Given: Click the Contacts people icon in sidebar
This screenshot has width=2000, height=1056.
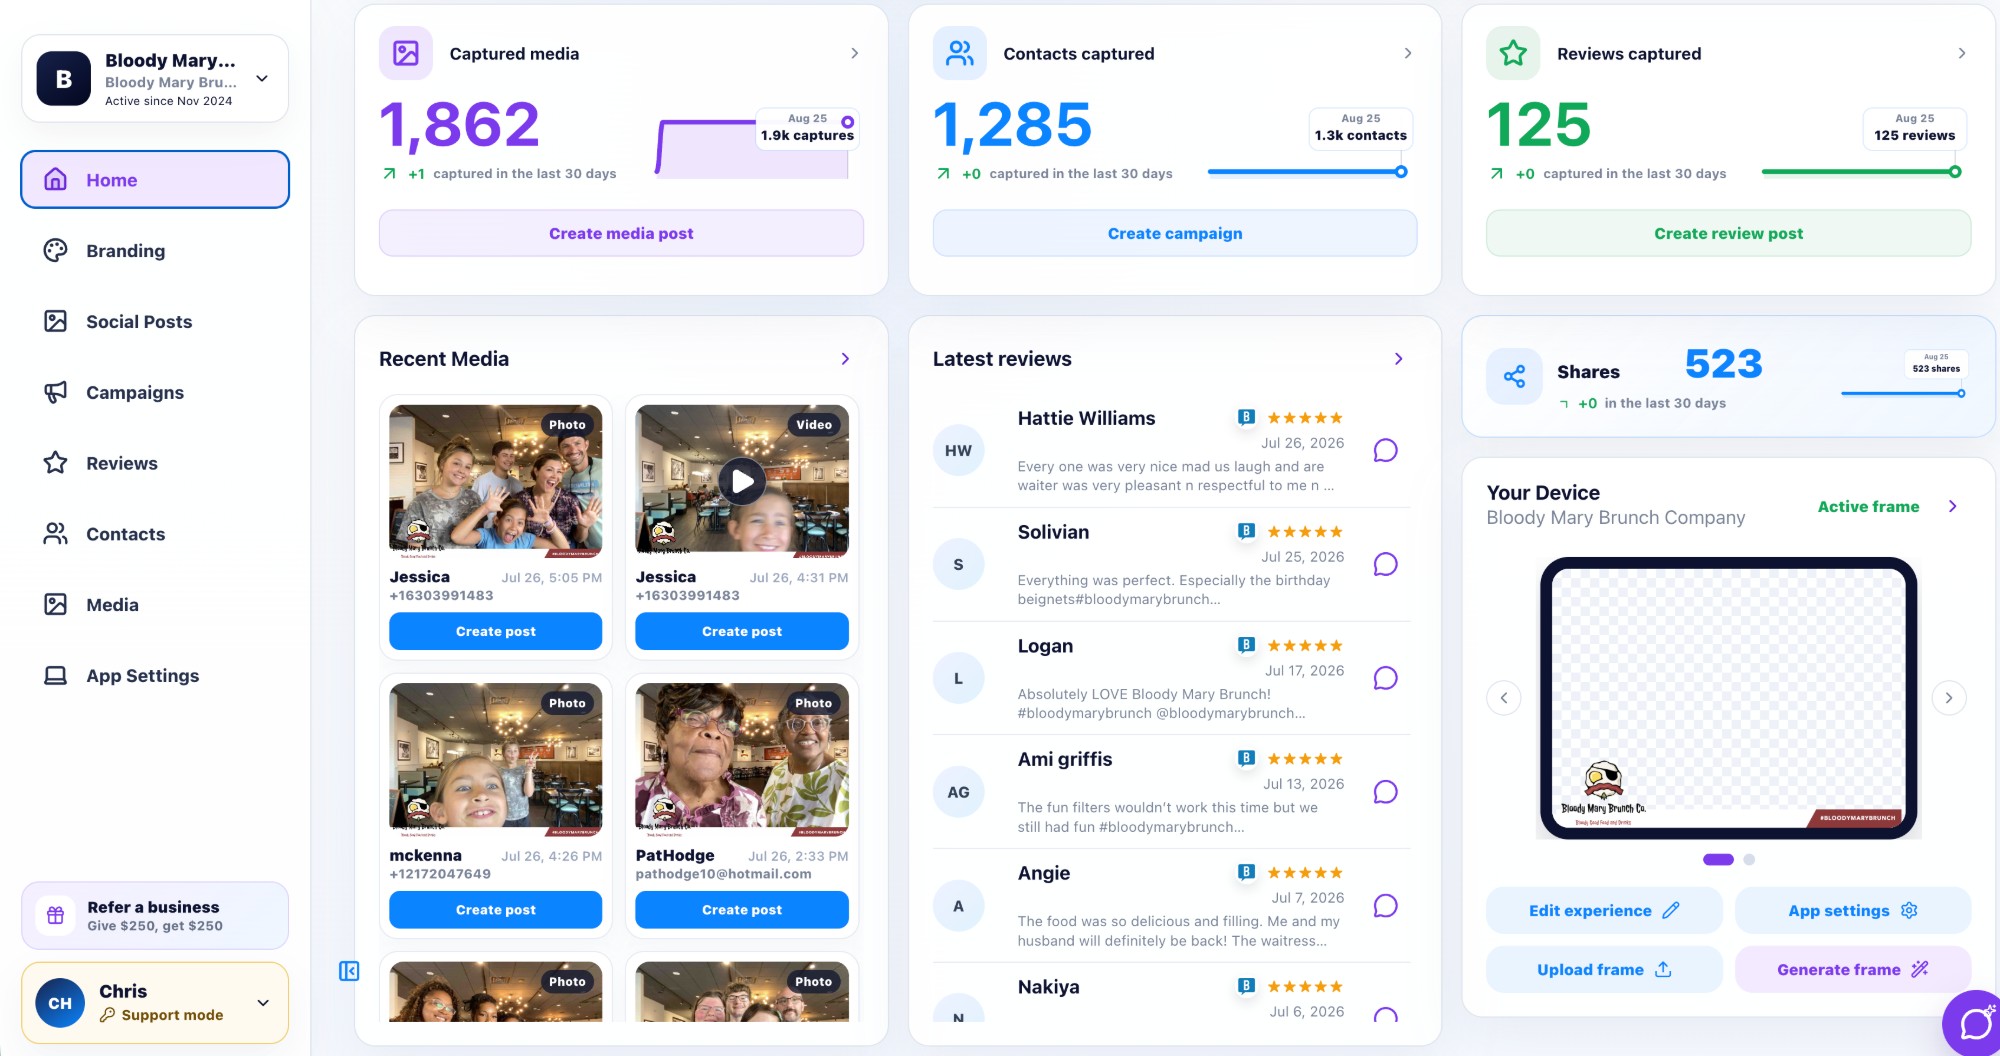Looking at the screenshot, I should 56,534.
